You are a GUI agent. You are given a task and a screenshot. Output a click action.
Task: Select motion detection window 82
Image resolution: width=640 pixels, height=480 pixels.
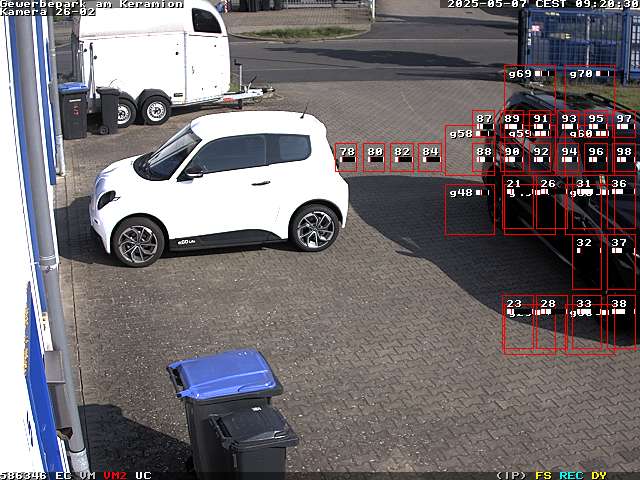click(x=402, y=157)
